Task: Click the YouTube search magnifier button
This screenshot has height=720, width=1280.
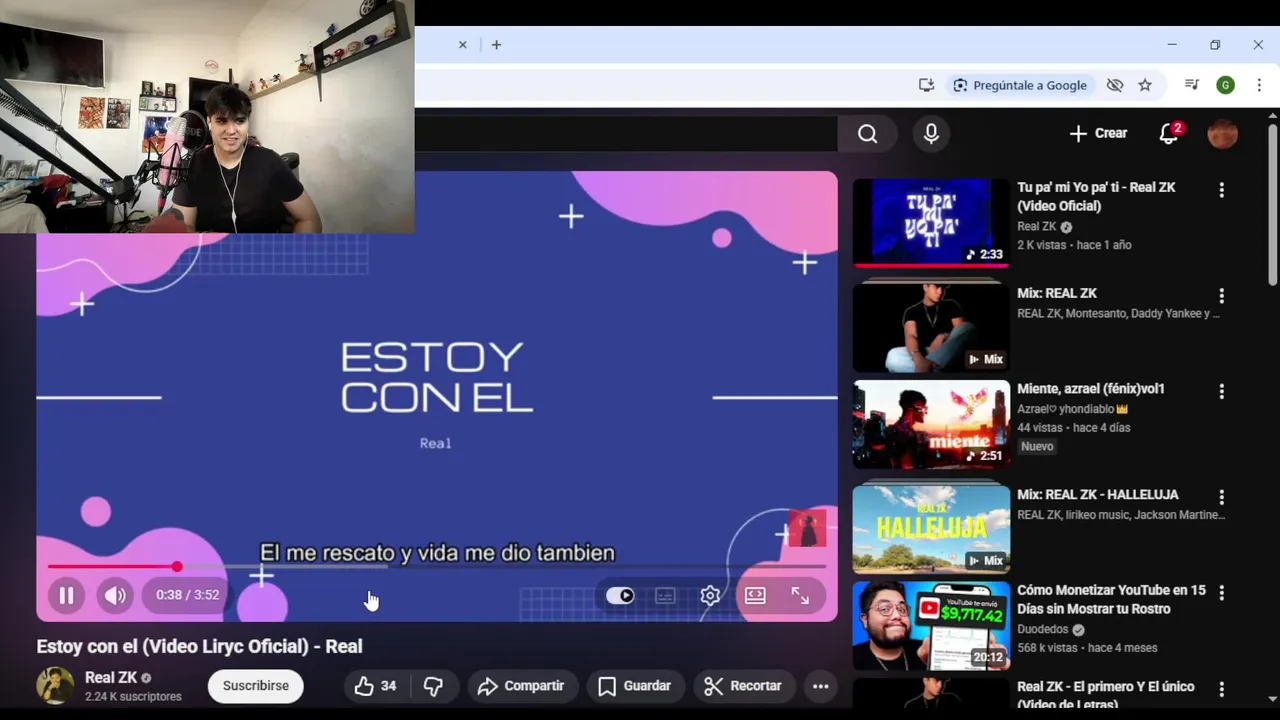Action: (x=868, y=133)
